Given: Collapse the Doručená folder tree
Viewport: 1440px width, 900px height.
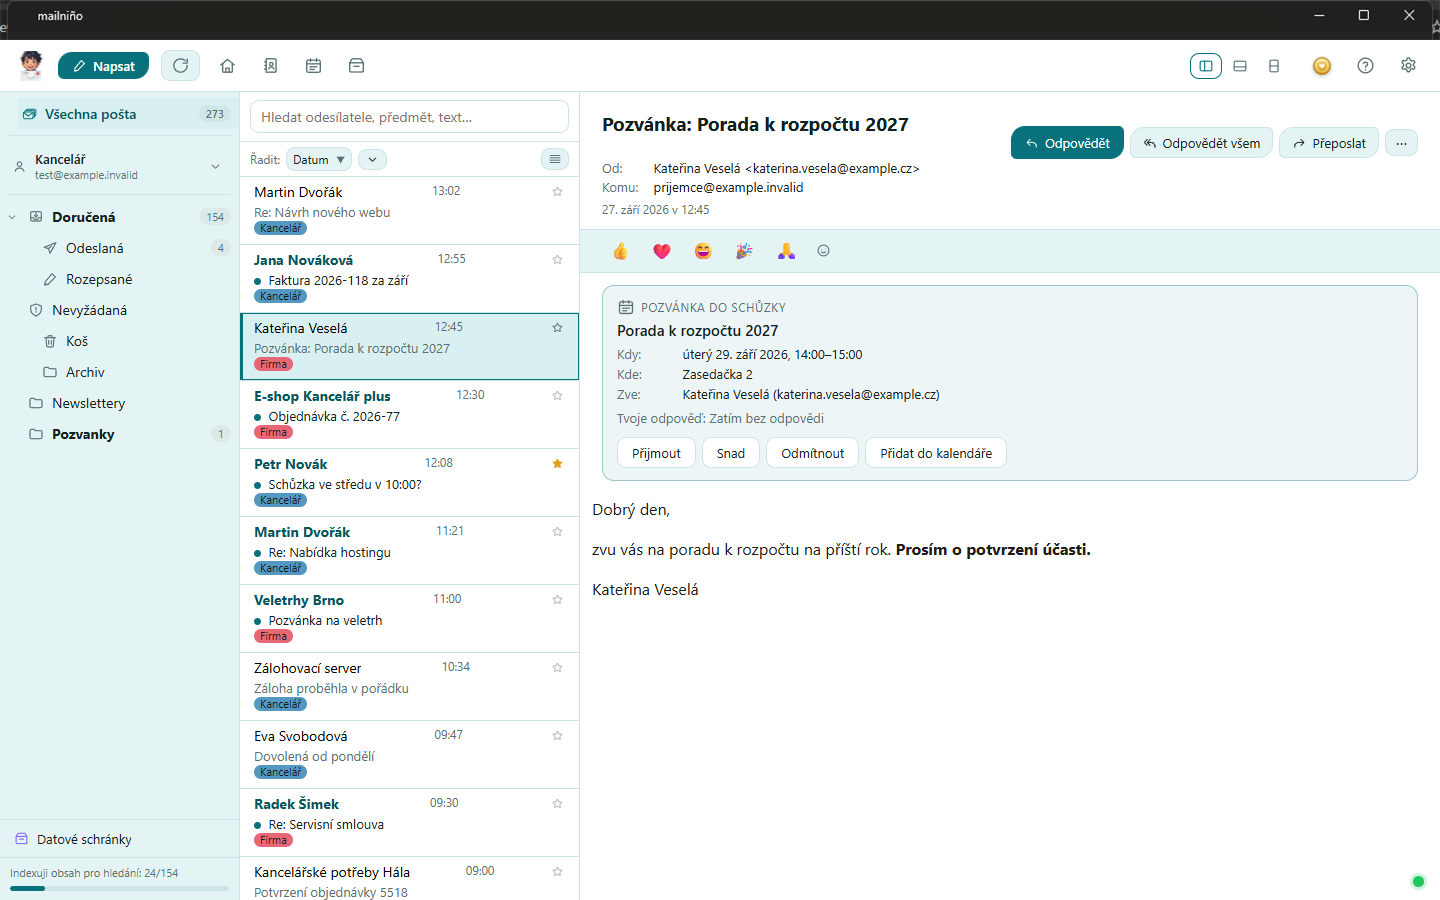Looking at the screenshot, I should coord(12,217).
